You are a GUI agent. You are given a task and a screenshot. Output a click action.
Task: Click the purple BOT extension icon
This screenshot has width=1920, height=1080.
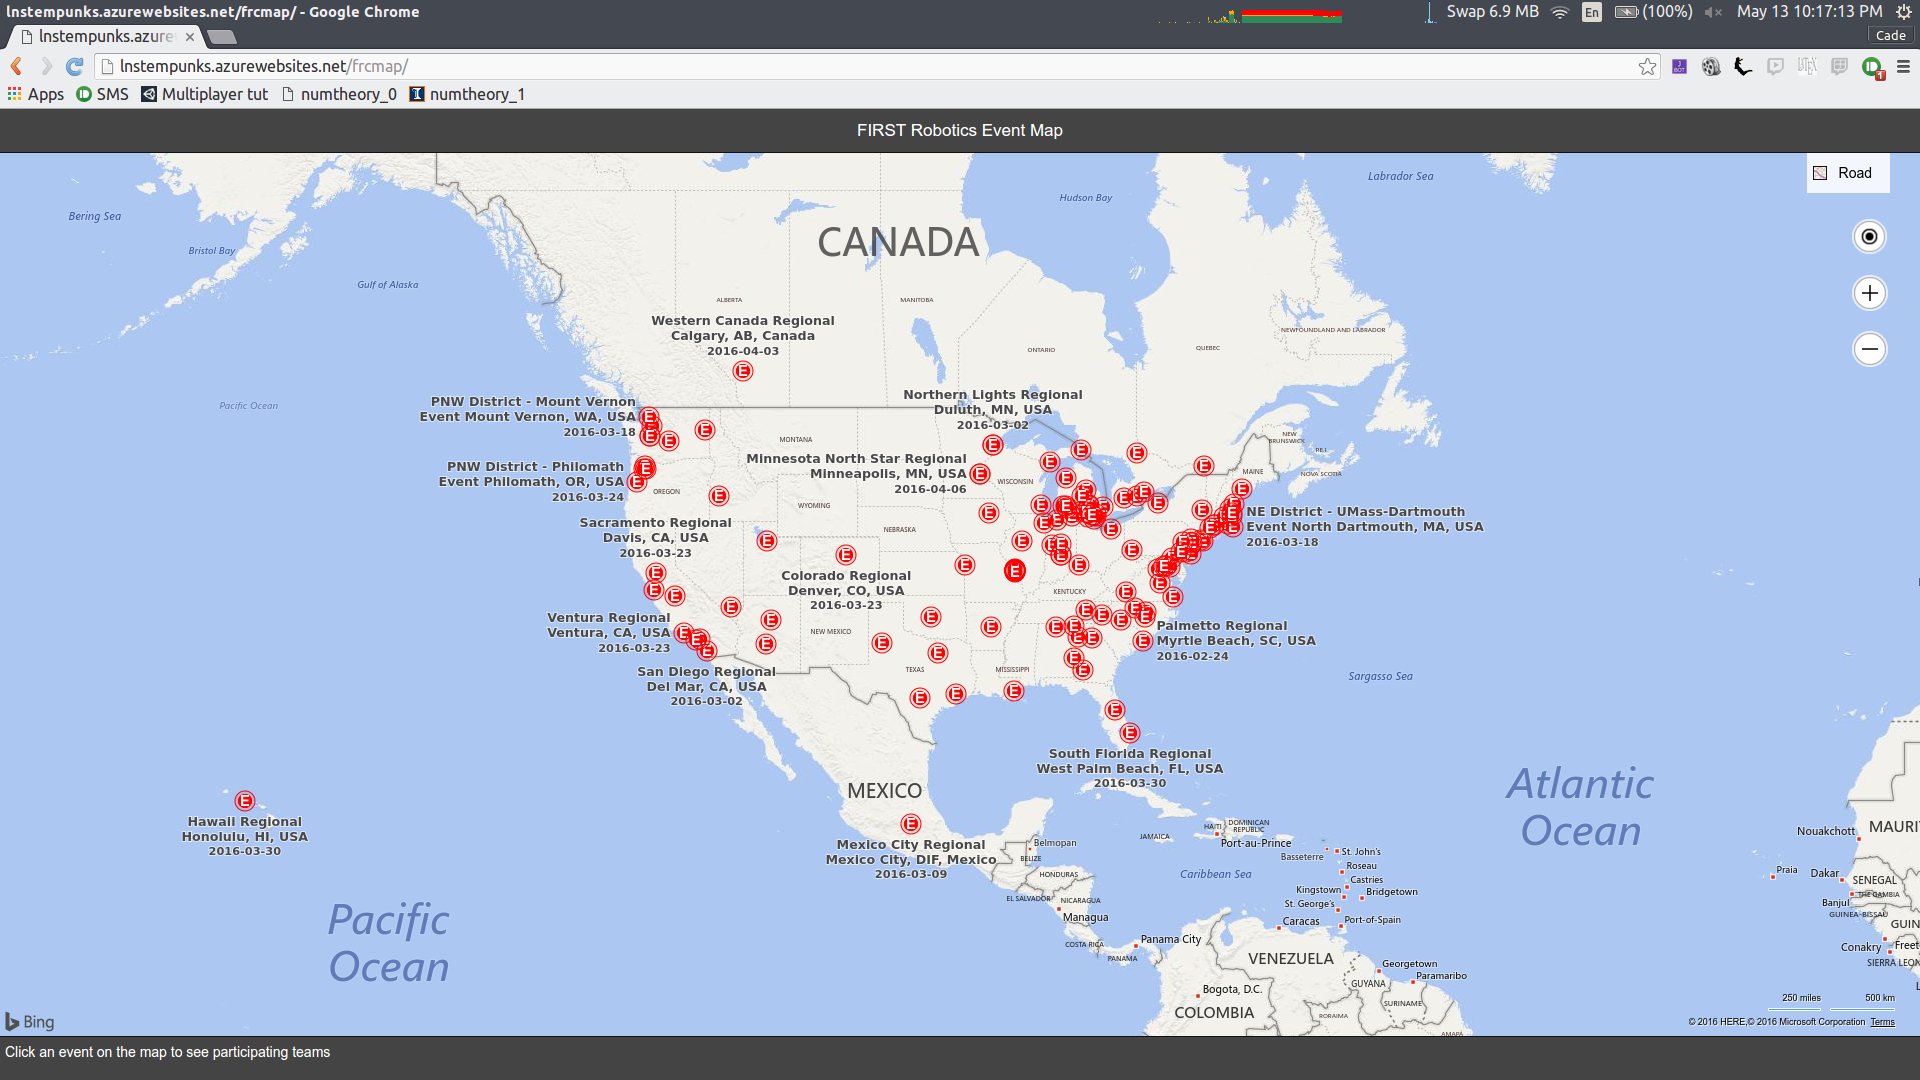(1679, 67)
